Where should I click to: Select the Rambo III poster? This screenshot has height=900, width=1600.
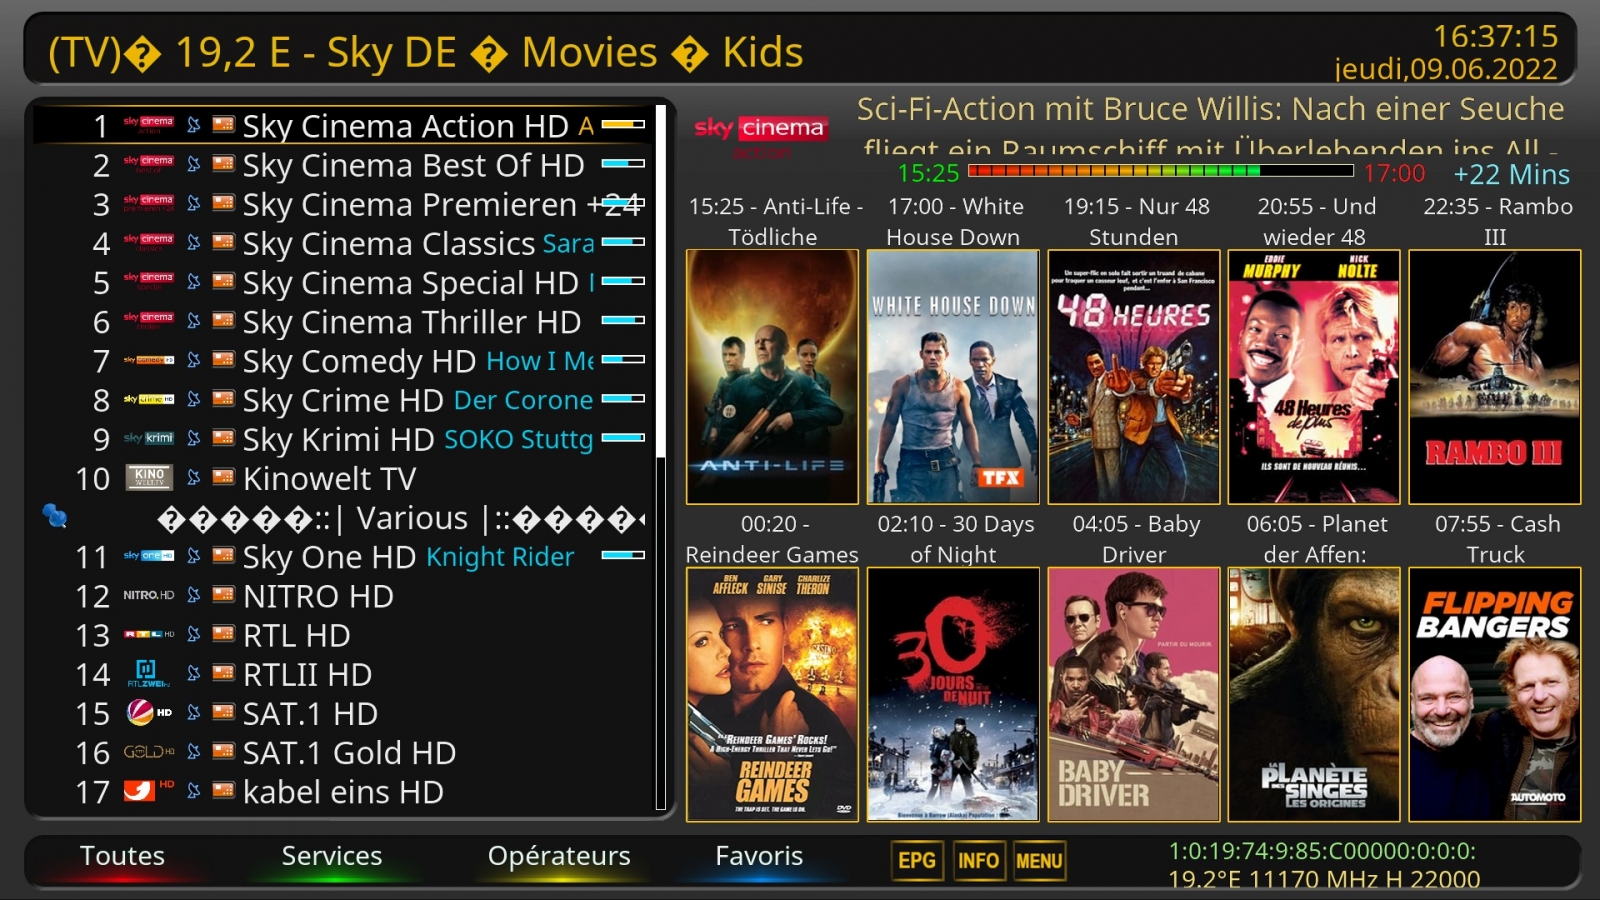pos(1495,377)
